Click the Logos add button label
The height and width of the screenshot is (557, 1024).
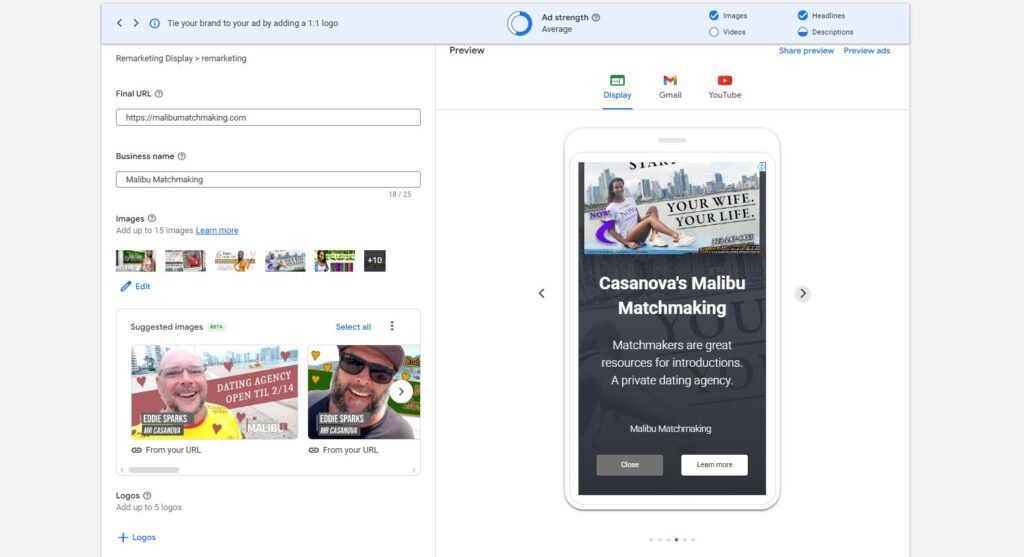(x=144, y=537)
